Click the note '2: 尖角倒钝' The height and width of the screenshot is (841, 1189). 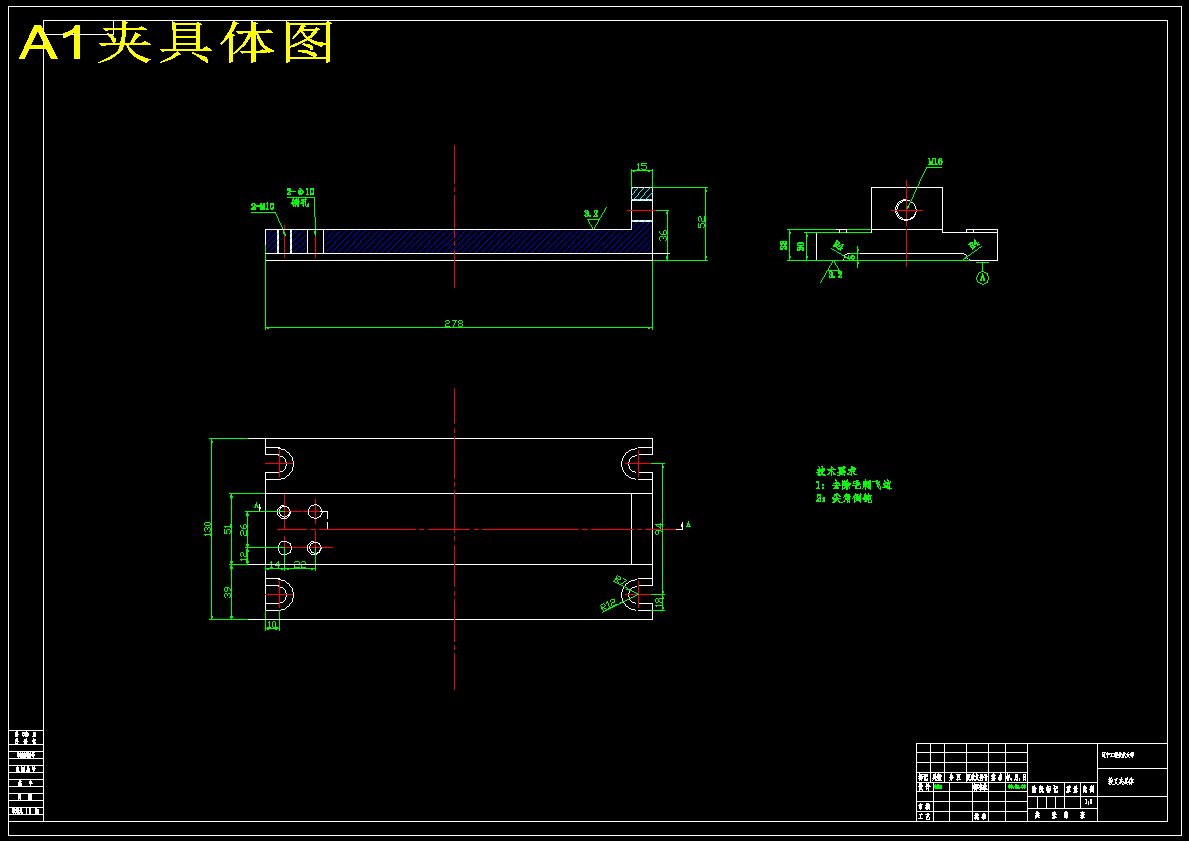pos(844,498)
